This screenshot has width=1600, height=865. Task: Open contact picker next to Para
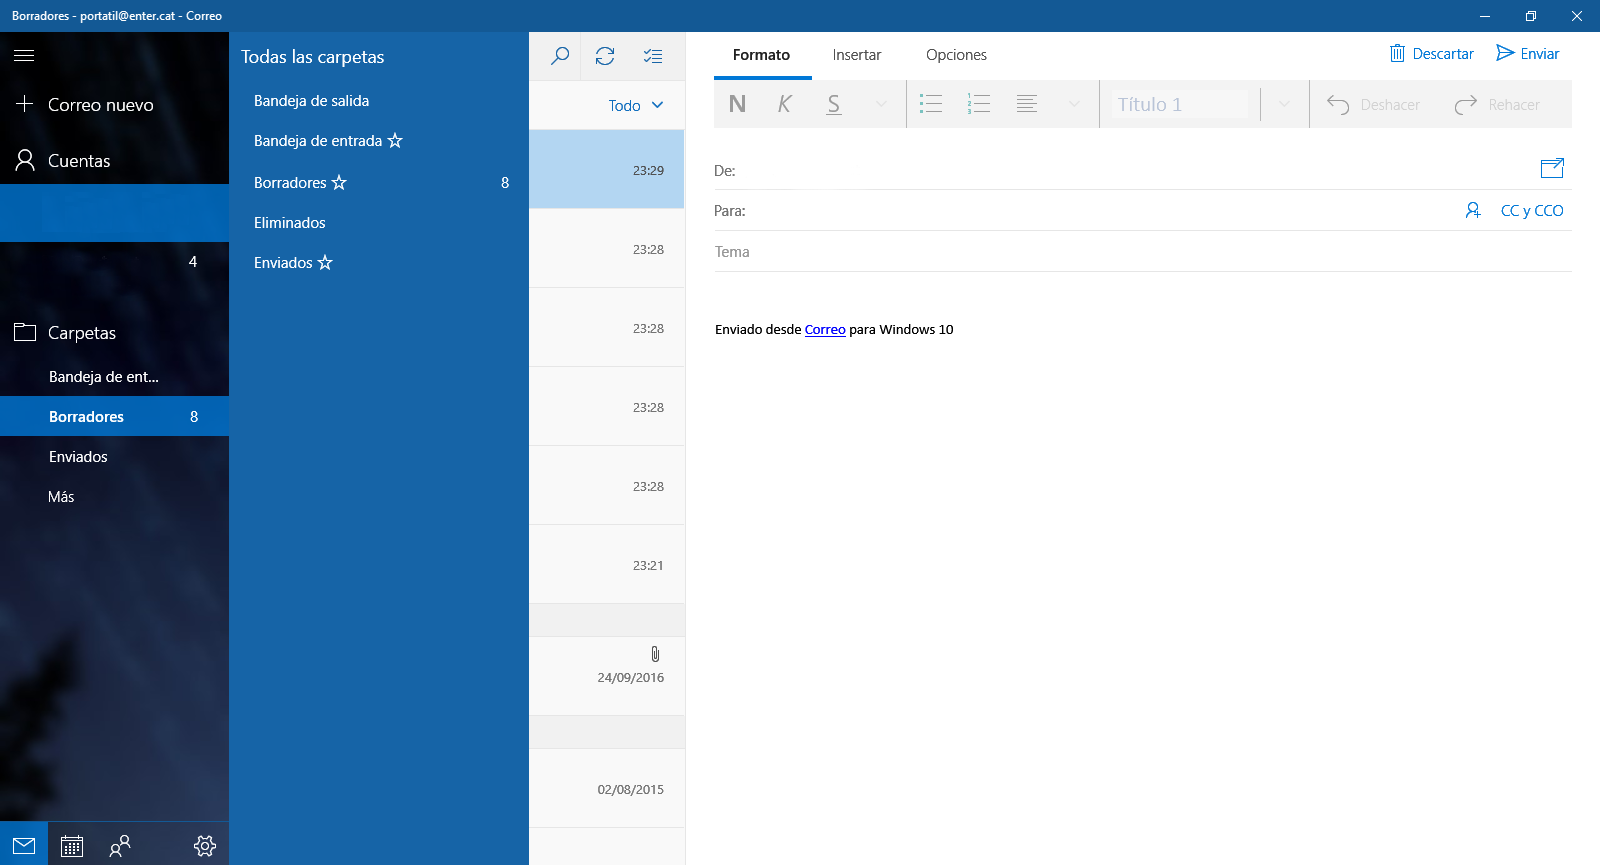tap(1473, 210)
